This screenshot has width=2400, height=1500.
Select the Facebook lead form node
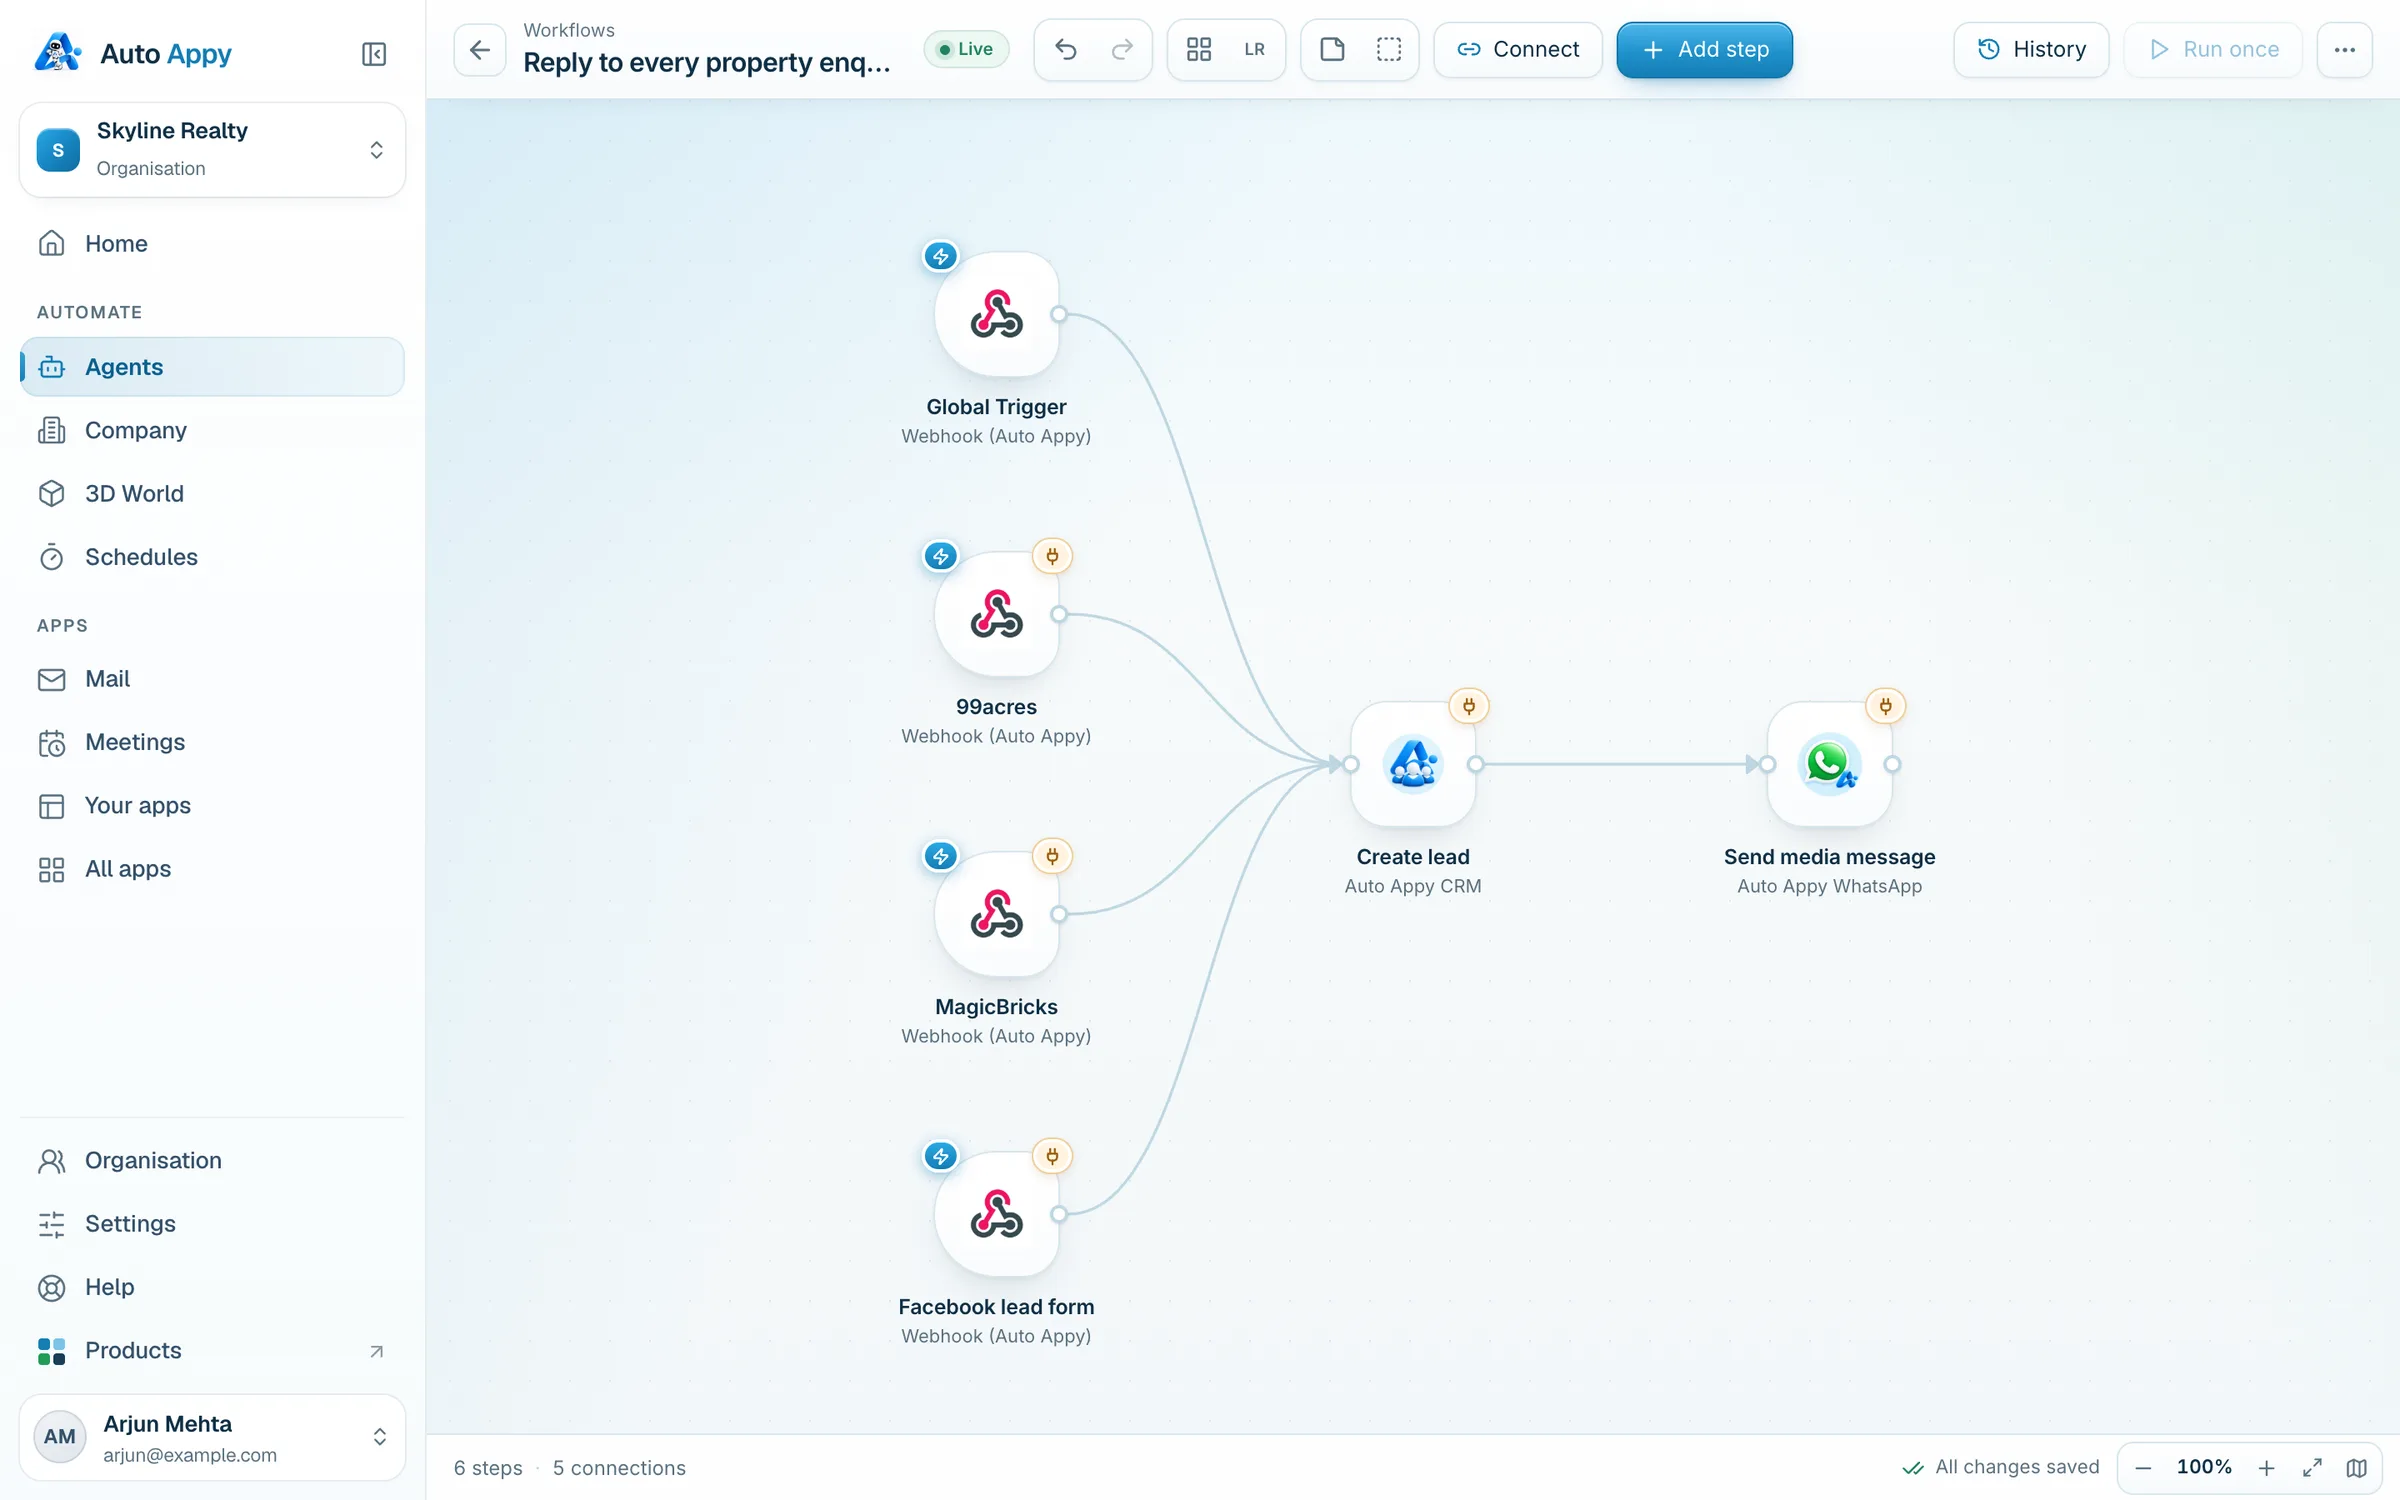[997, 1214]
